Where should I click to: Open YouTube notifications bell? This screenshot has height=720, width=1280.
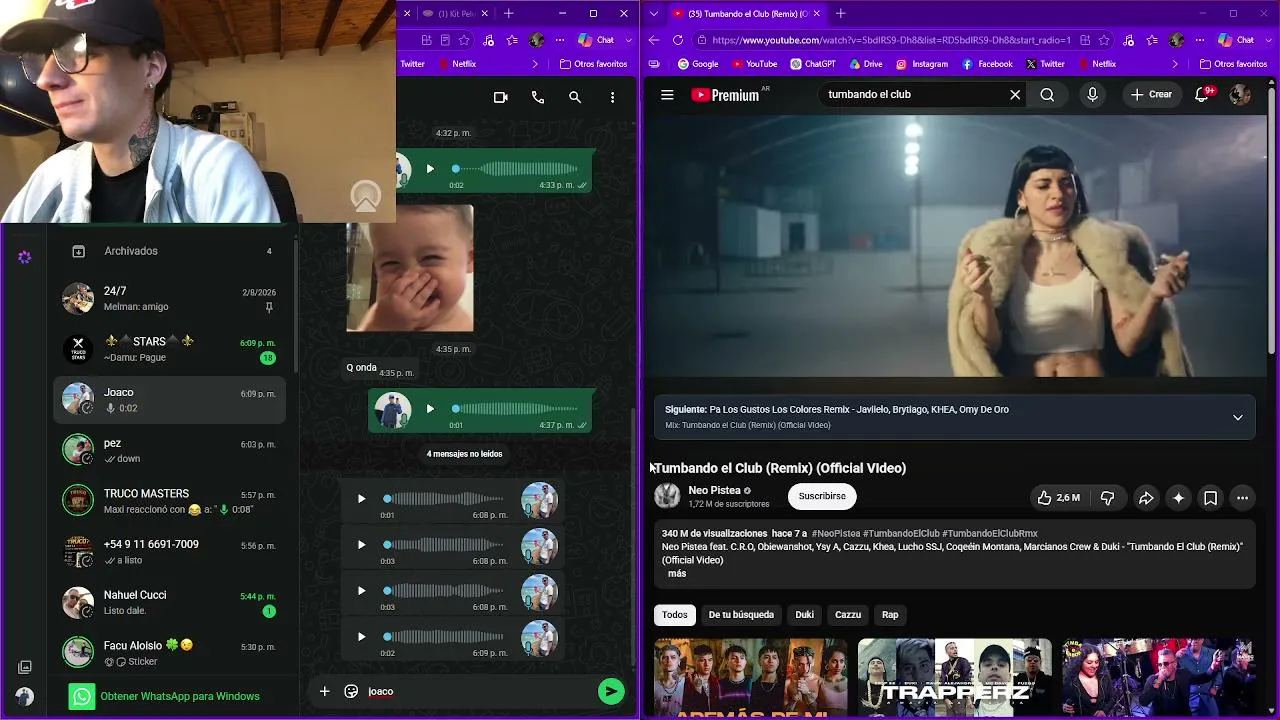(1203, 95)
